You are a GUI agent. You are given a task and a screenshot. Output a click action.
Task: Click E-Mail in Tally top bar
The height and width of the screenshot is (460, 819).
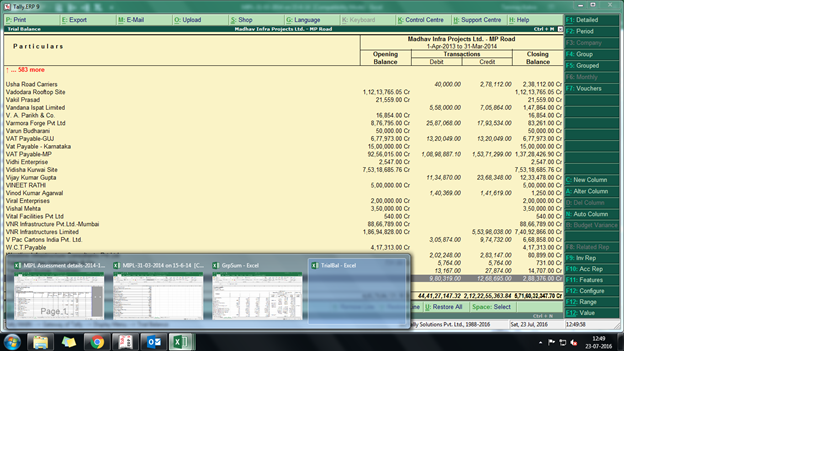(144, 20)
